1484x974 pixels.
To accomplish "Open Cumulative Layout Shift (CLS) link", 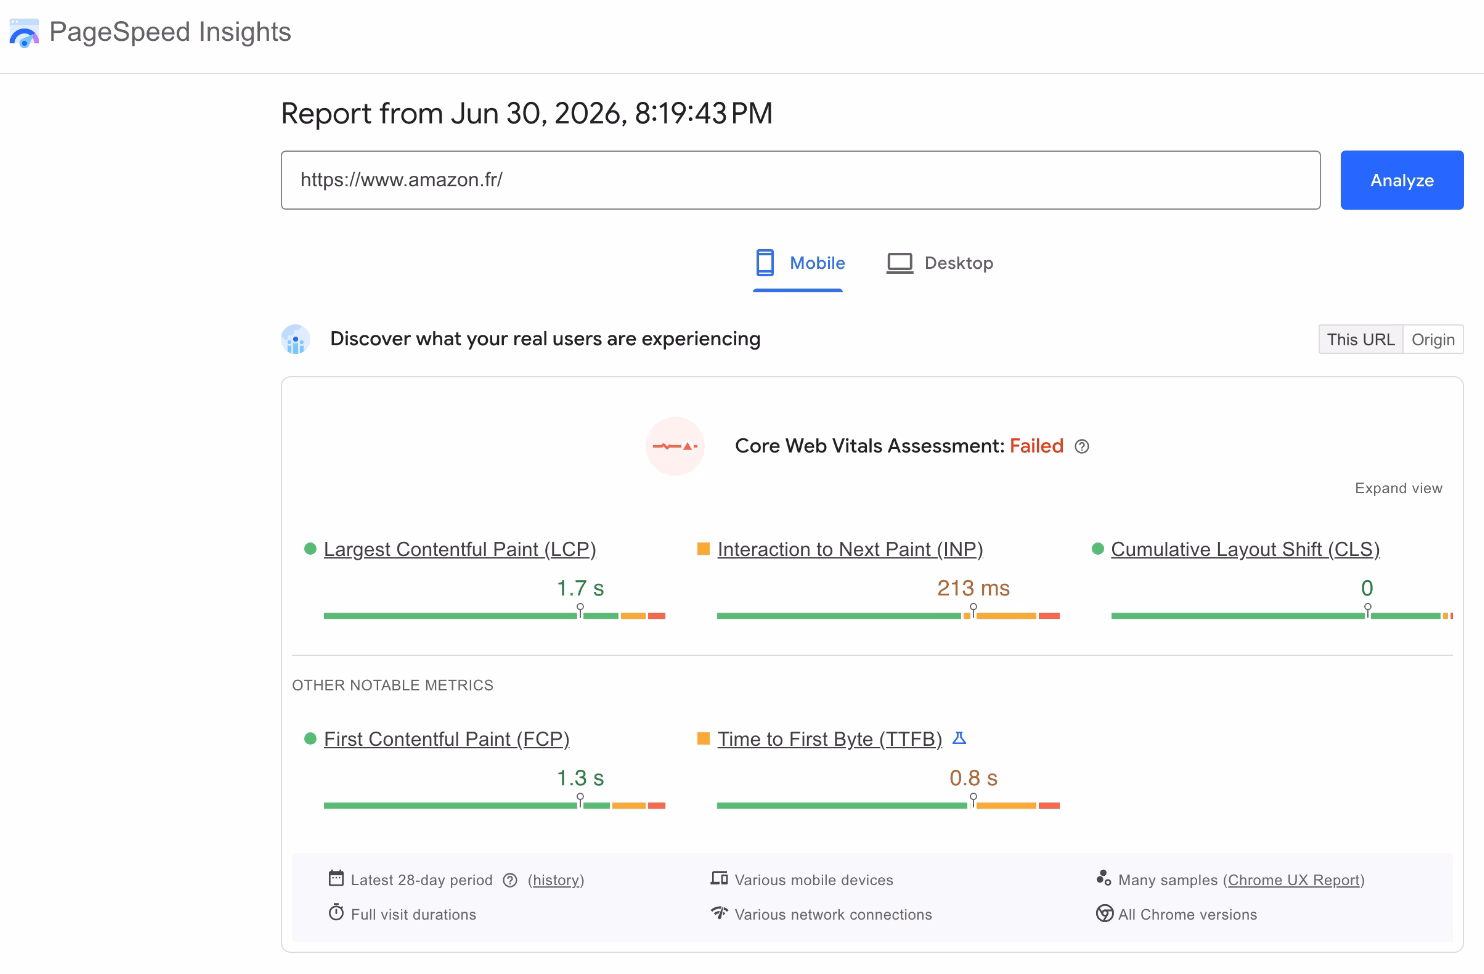I will tap(1245, 549).
